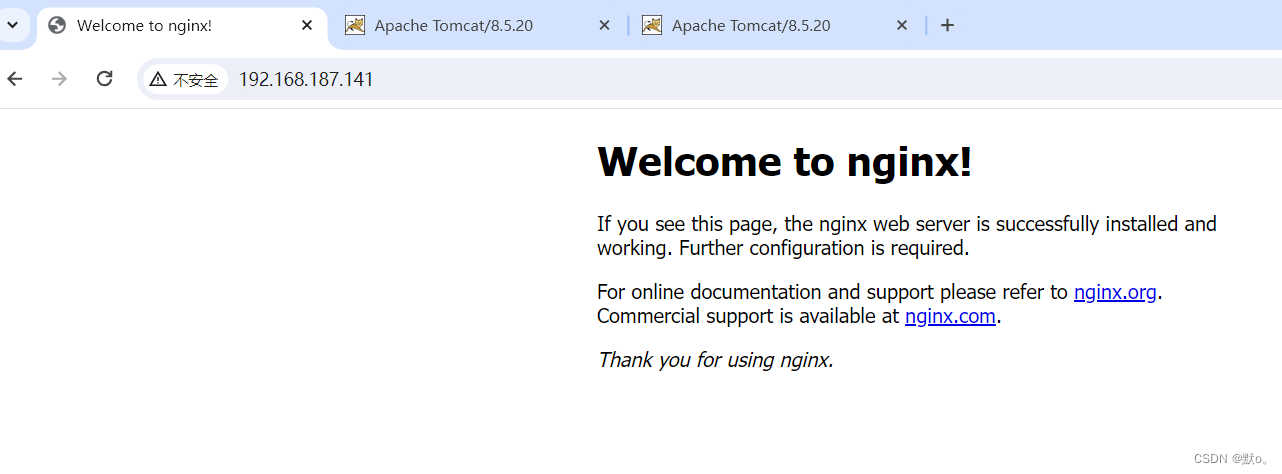This screenshot has height=474, width=1282.
Task: Click the line 'working. Further configuration is required.'
Action: 783,248
